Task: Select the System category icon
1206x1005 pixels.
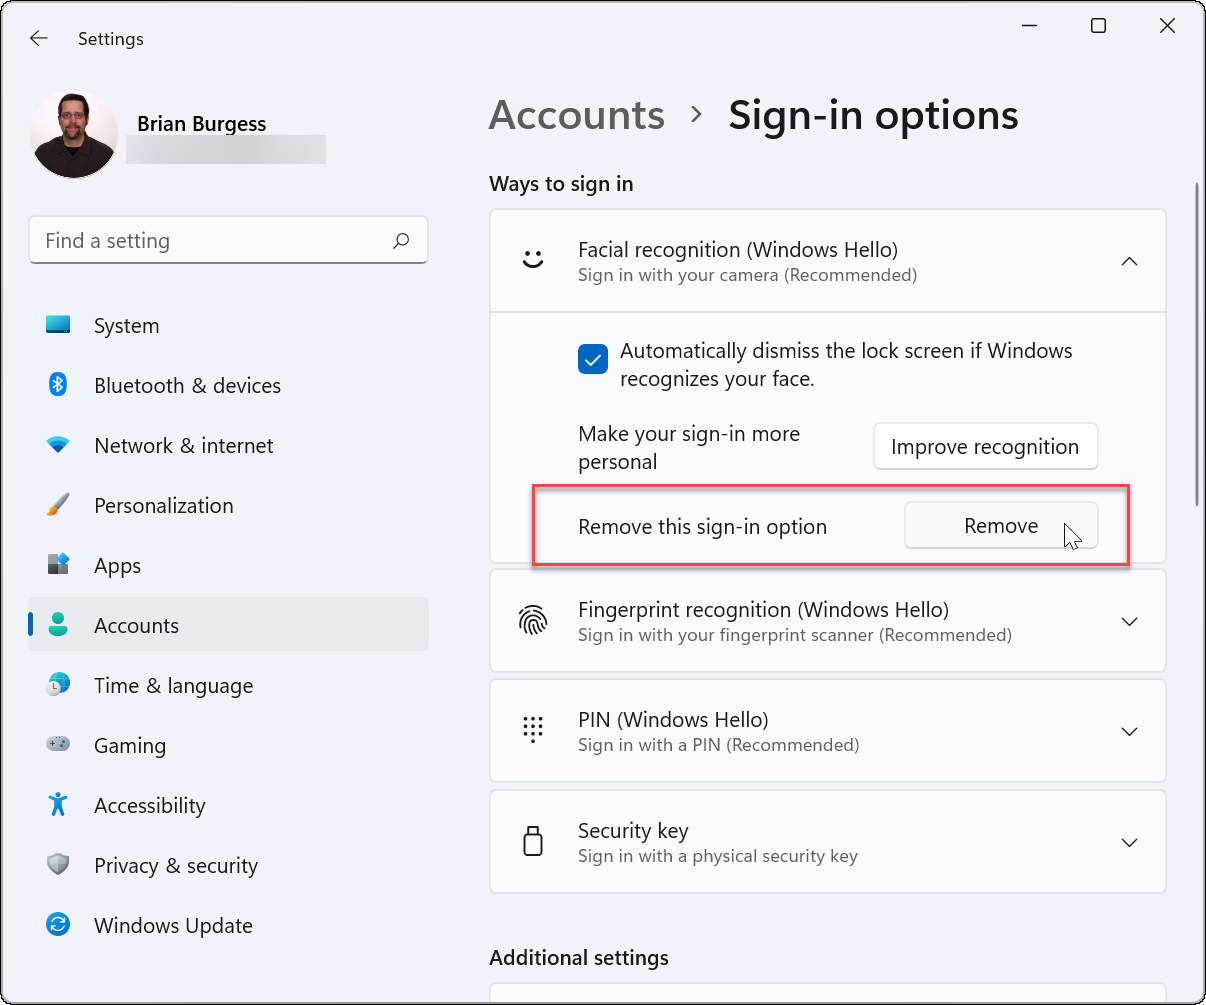Action: click(57, 325)
